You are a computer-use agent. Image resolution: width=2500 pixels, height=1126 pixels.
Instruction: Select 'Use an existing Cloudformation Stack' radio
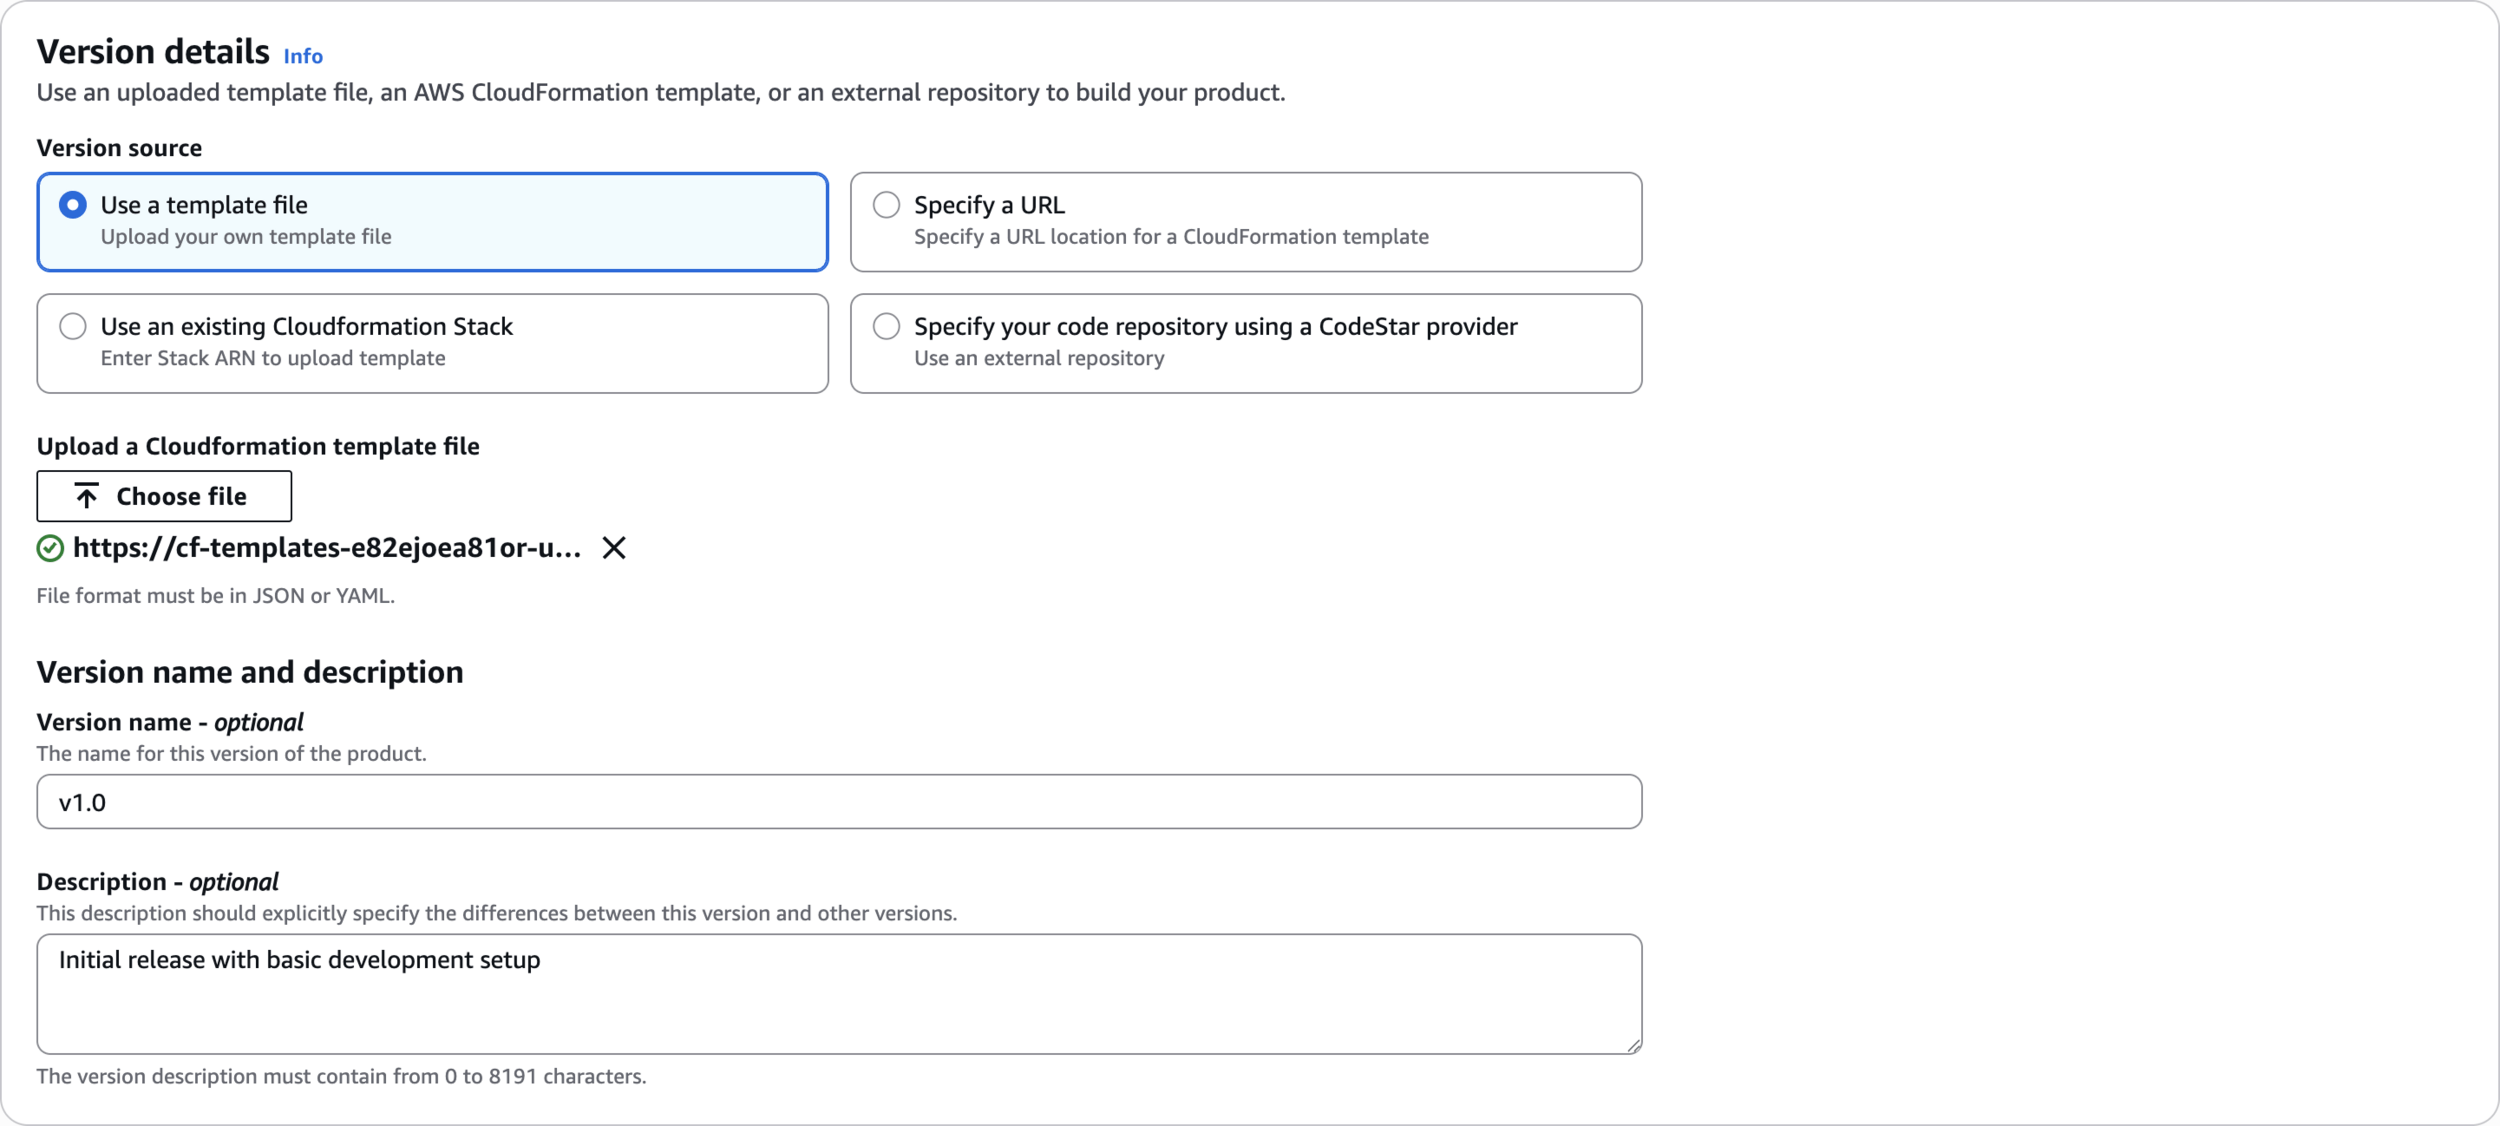73,326
